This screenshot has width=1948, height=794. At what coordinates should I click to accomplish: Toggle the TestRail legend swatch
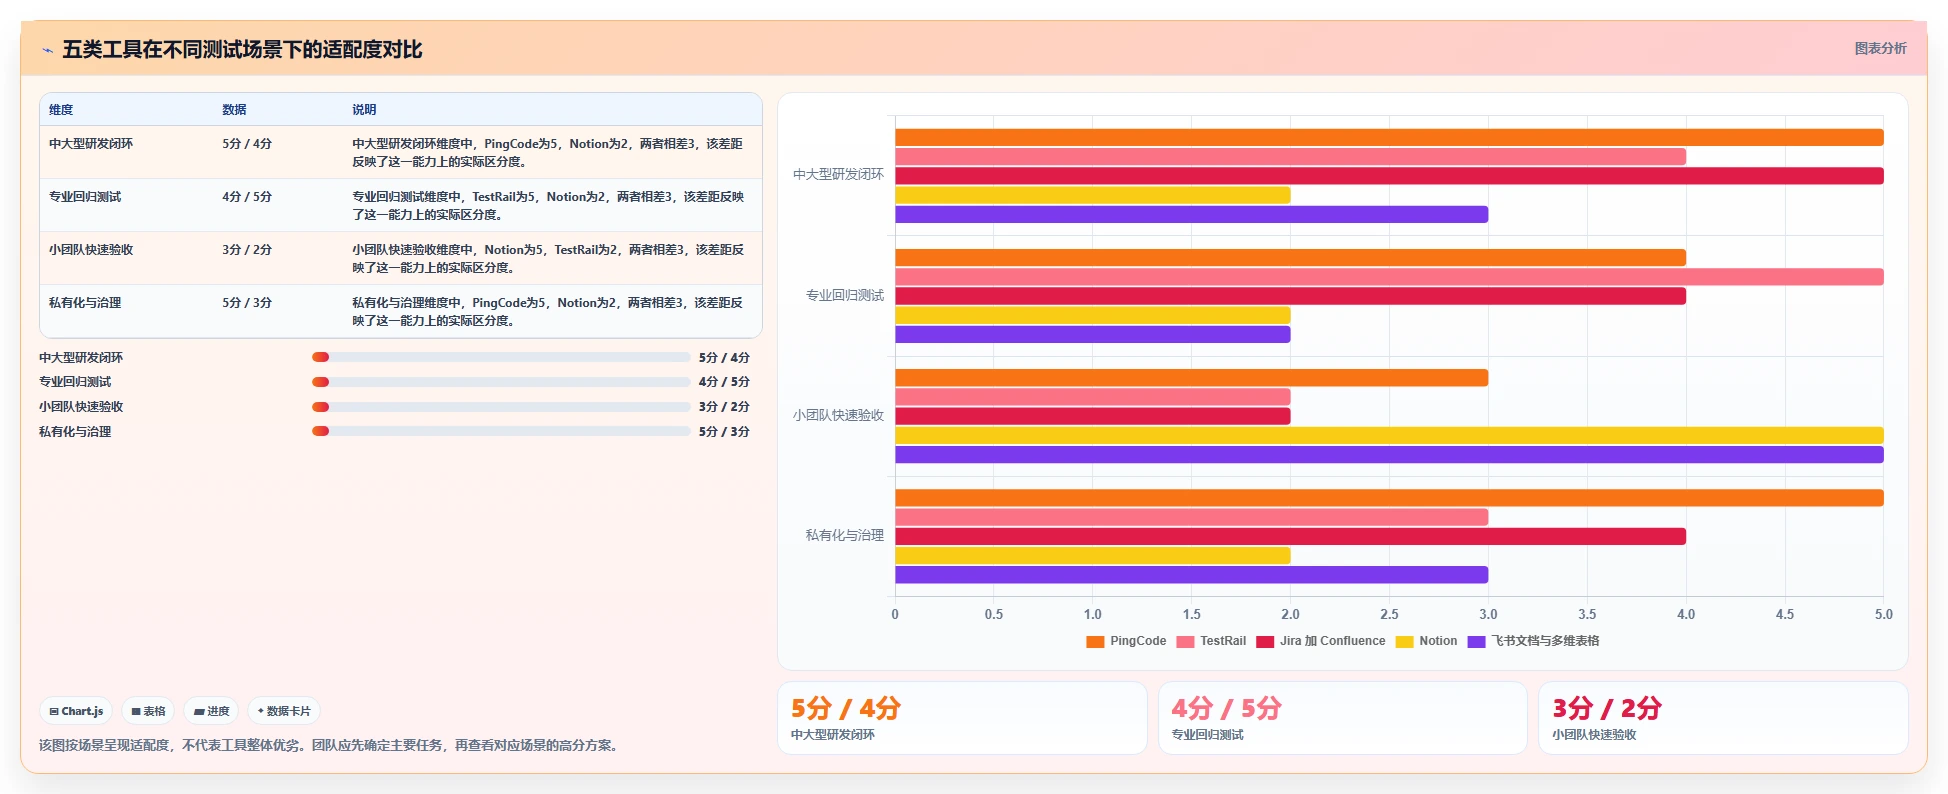pyautogui.click(x=1185, y=641)
